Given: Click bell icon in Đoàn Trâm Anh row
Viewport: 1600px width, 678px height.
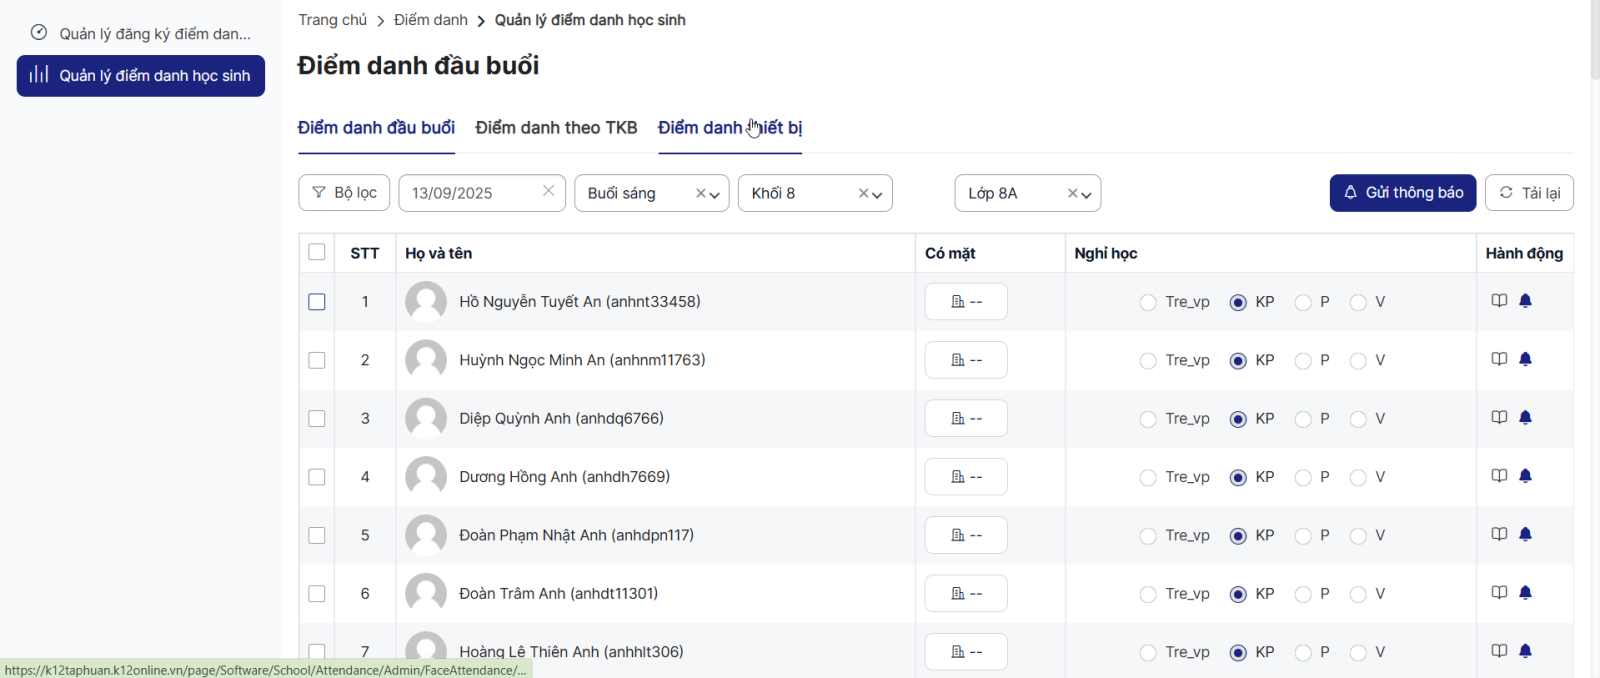Looking at the screenshot, I should pyautogui.click(x=1525, y=593).
